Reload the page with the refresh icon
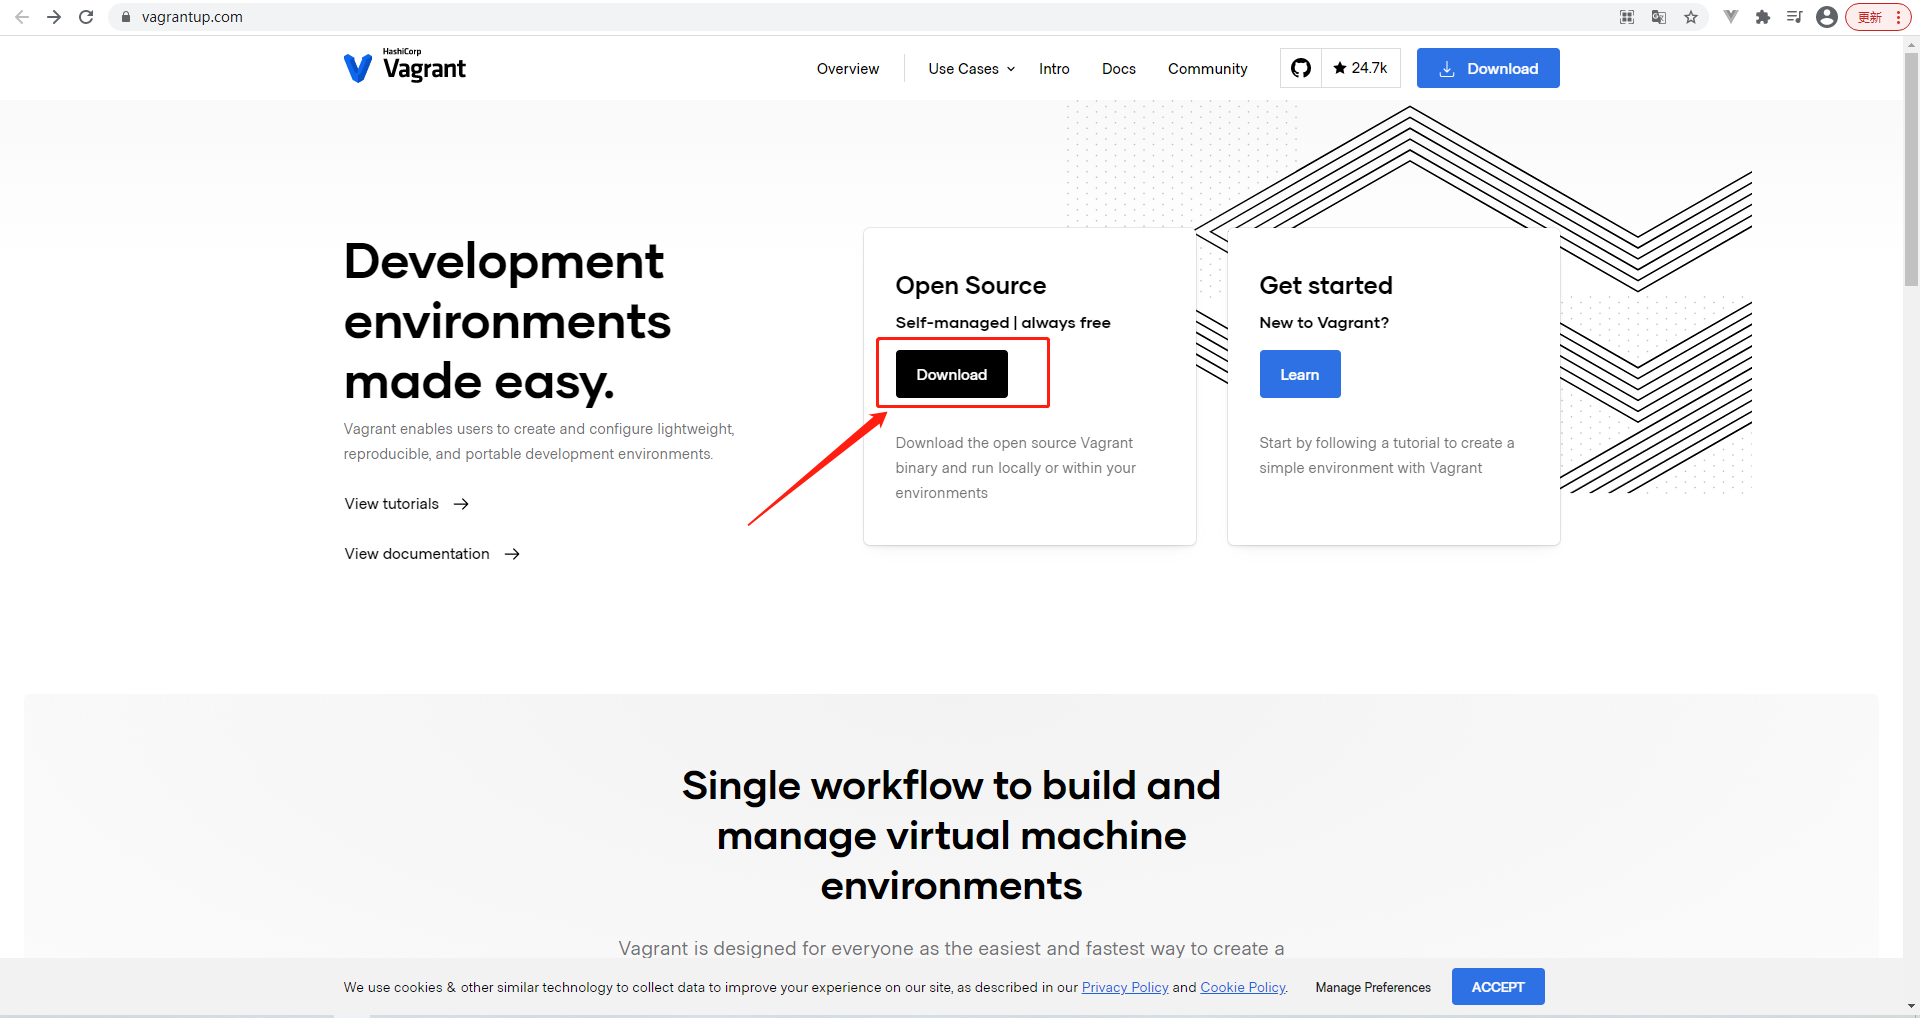The height and width of the screenshot is (1018, 1920). point(86,17)
